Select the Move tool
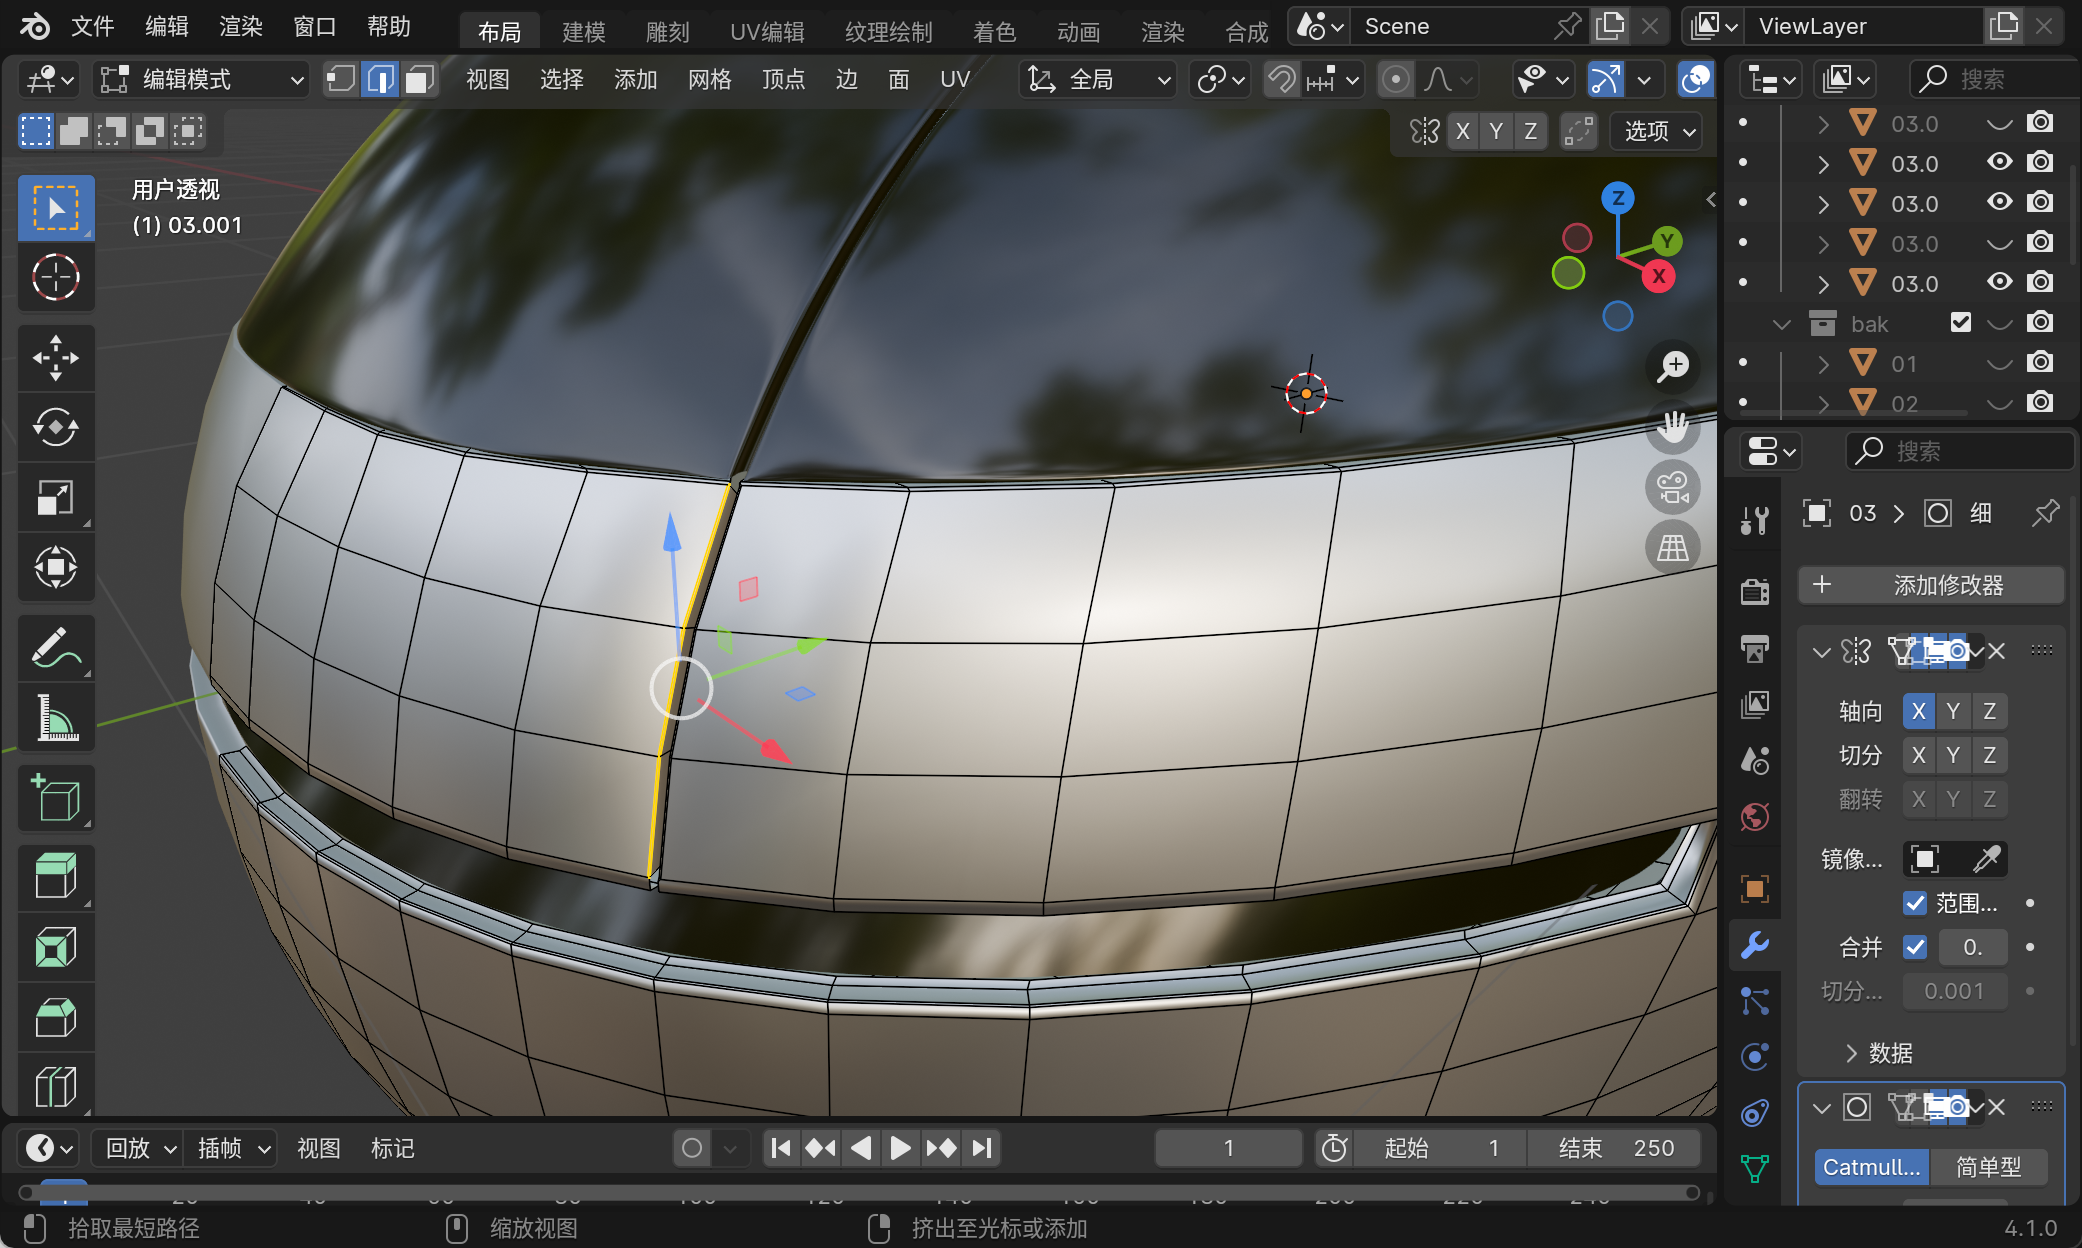 point(56,357)
